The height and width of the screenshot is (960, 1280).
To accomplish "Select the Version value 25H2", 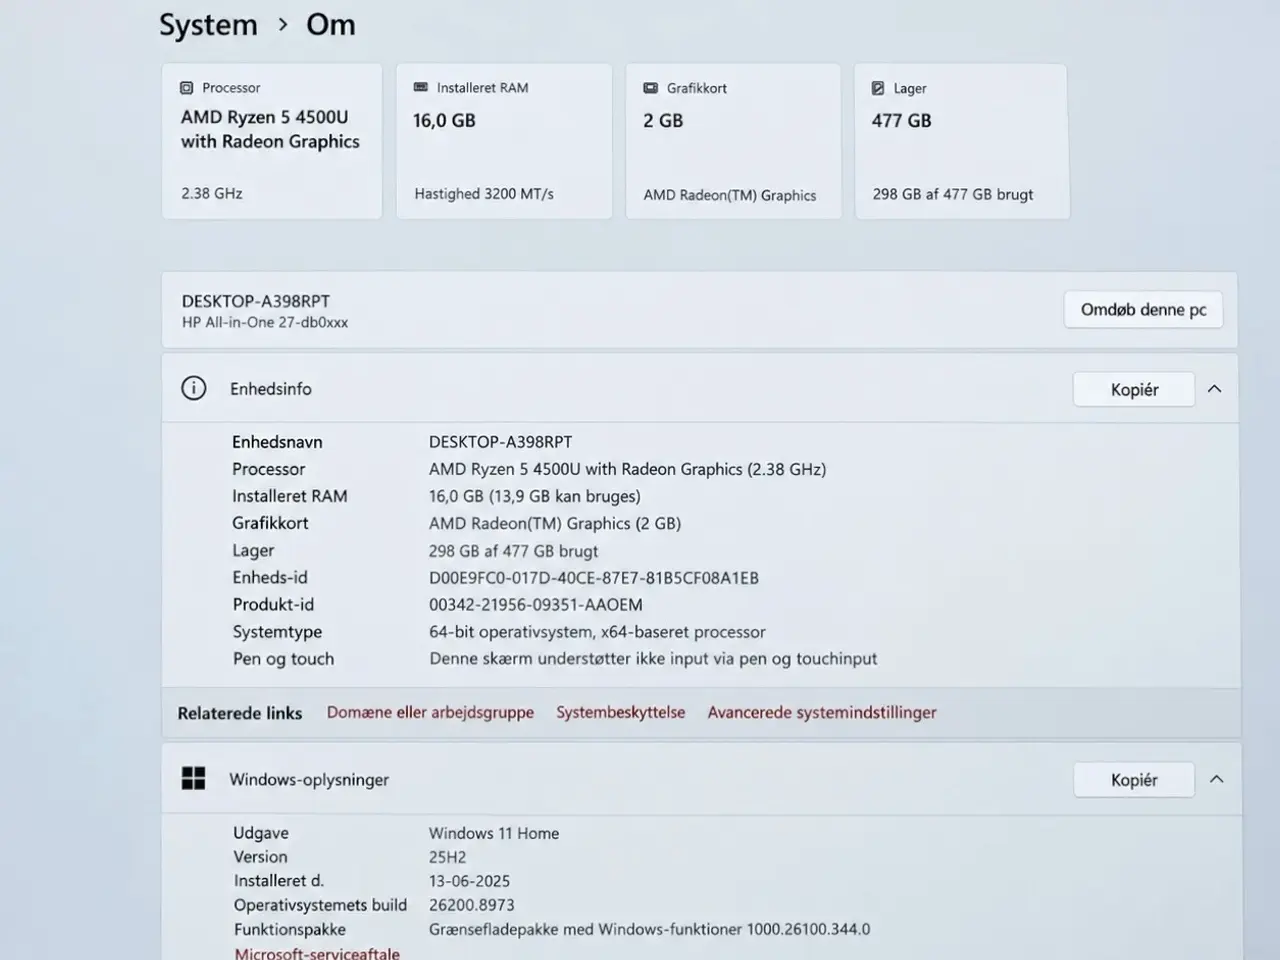I will [x=448, y=857].
